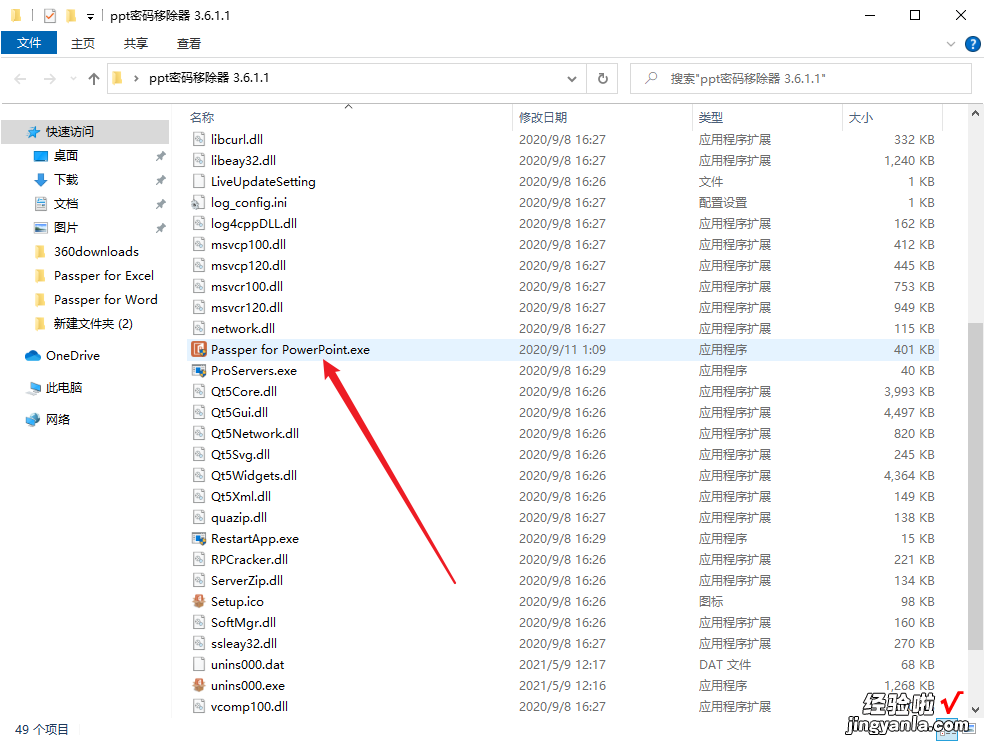Click the libcurl.dll file icon
The width and height of the screenshot is (985, 742).
(199, 139)
